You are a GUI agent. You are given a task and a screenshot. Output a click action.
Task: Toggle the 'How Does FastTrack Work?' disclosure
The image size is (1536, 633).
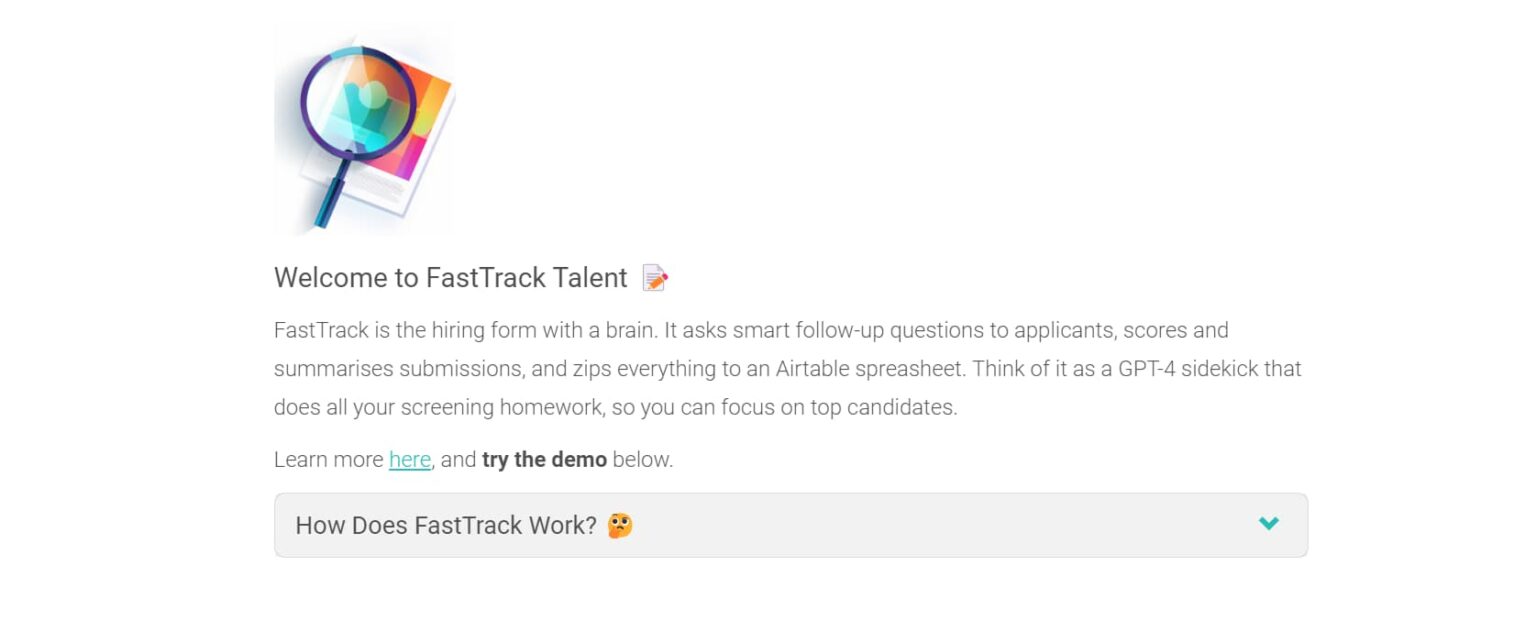tap(790, 524)
